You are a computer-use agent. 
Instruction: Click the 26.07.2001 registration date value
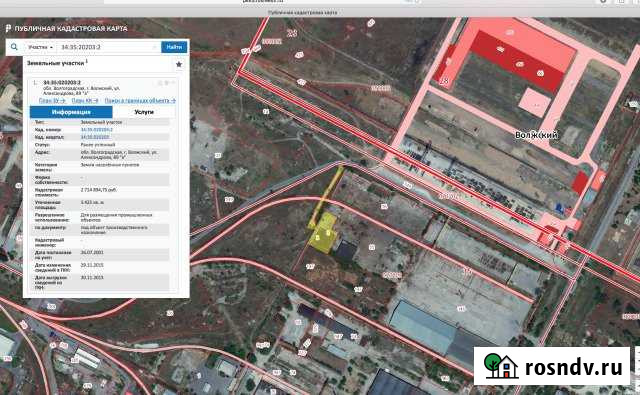coord(92,253)
